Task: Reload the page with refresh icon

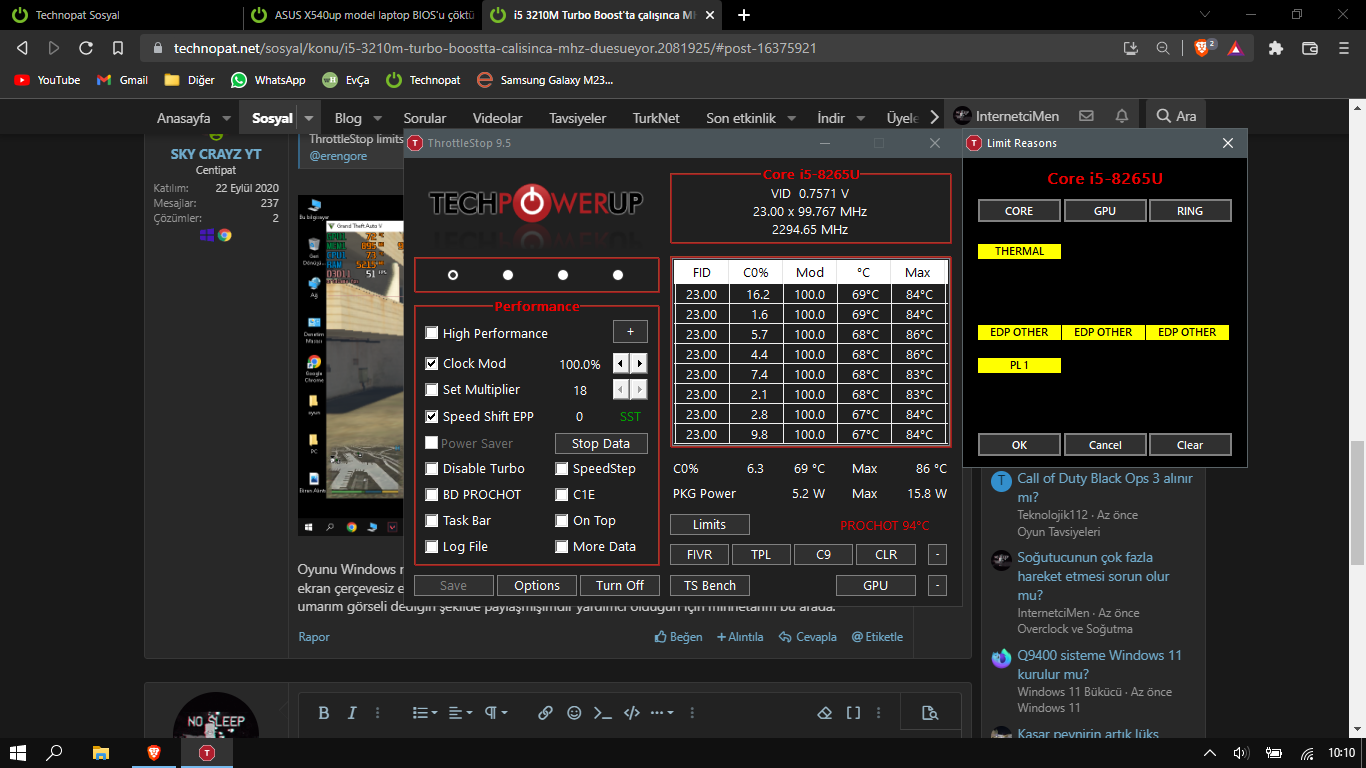Action: click(86, 48)
